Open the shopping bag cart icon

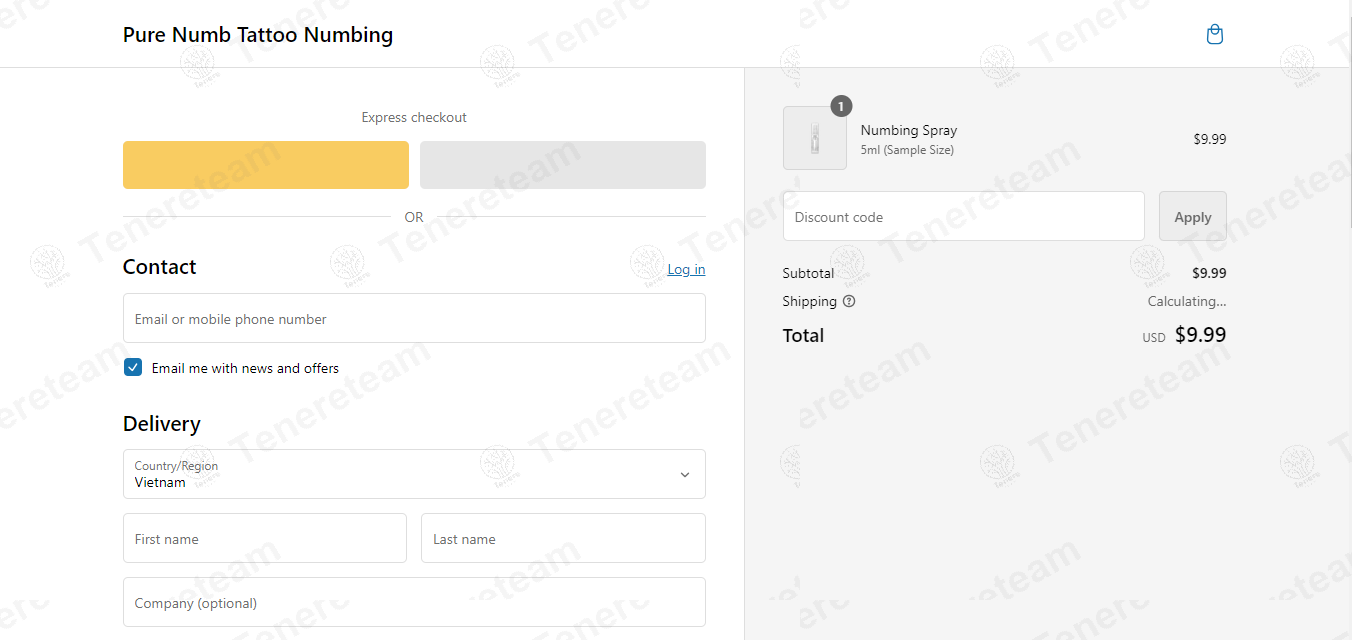(1215, 35)
